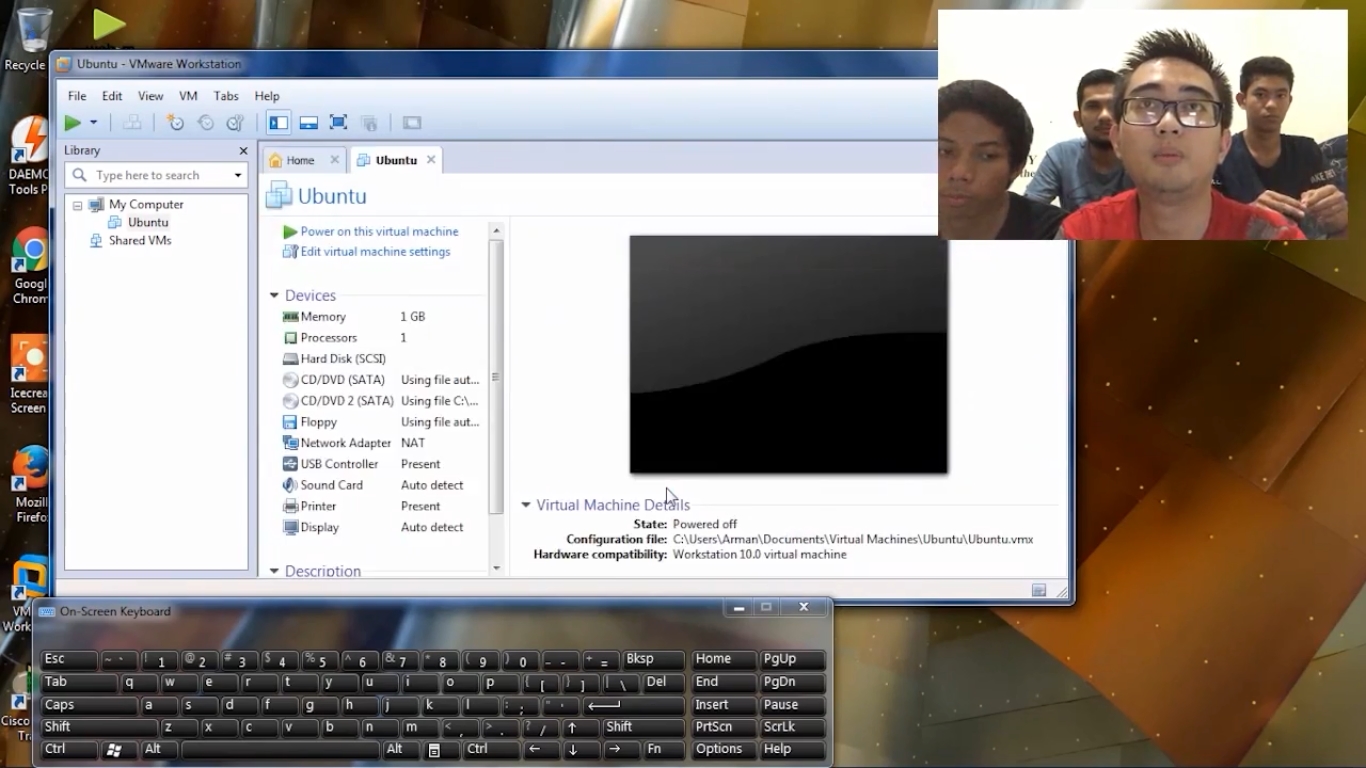Click the Display device icon
Screen dimensions: 1366x768
(x=290, y=527)
